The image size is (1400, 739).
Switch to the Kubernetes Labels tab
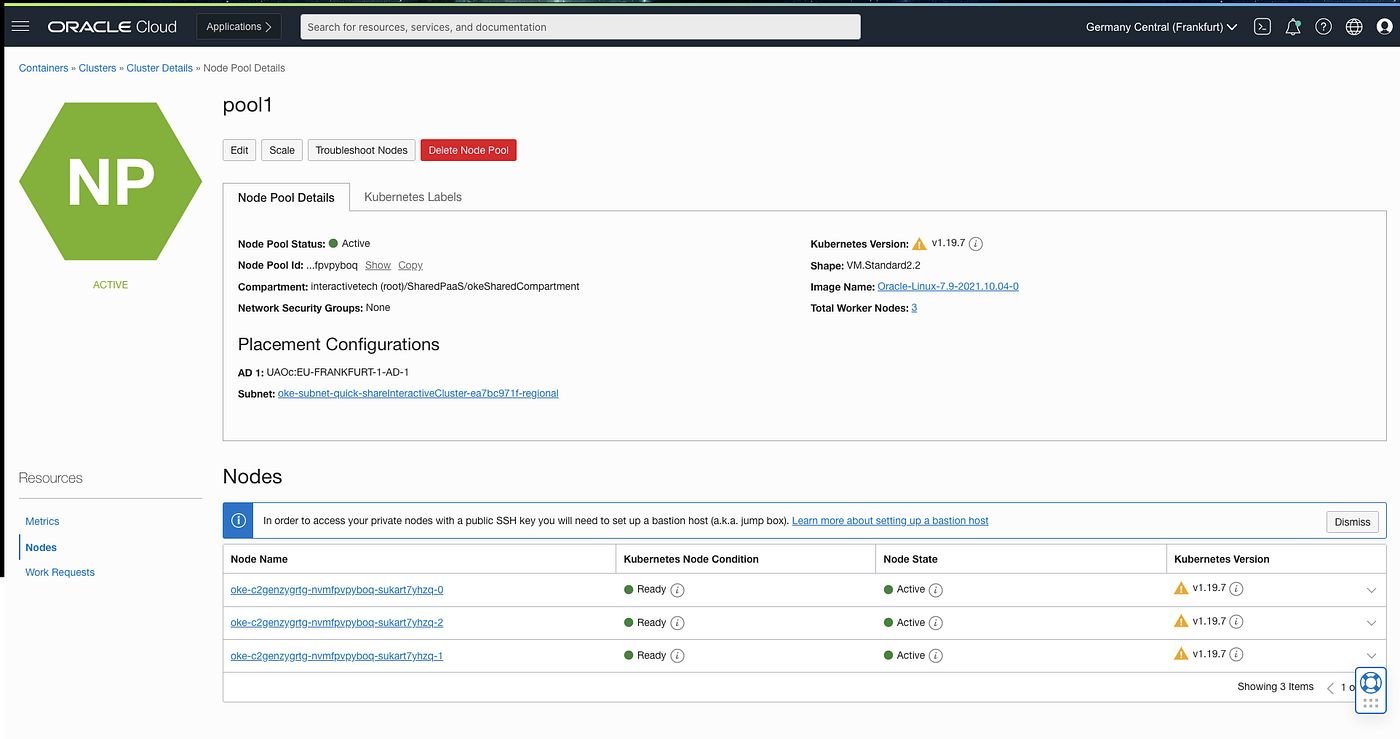pos(413,197)
